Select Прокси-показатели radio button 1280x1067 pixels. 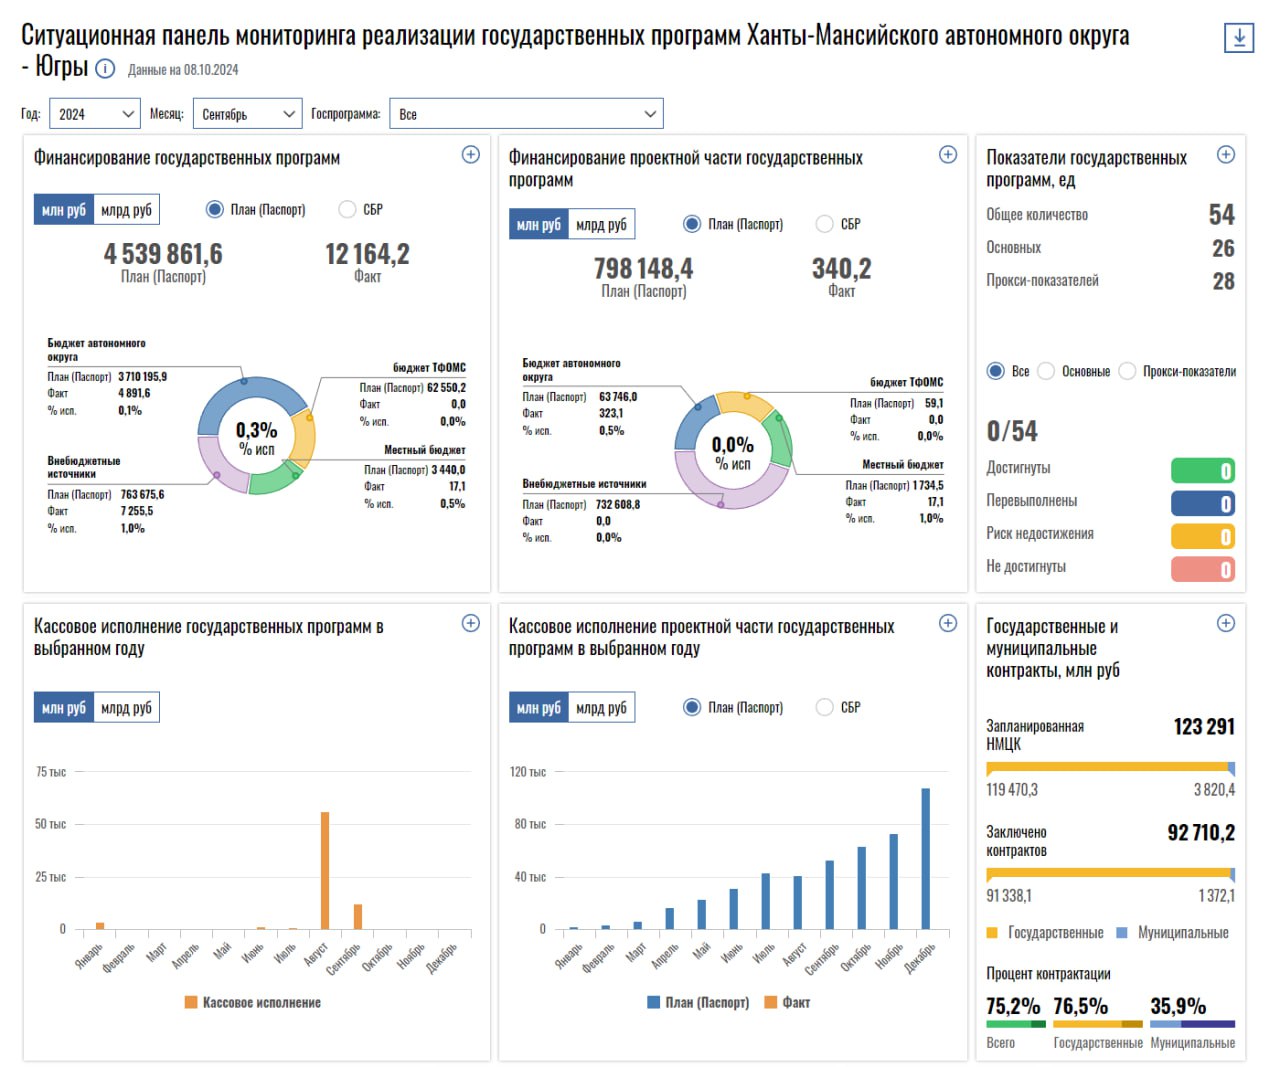pyautogui.click(x=1127, y=371)
